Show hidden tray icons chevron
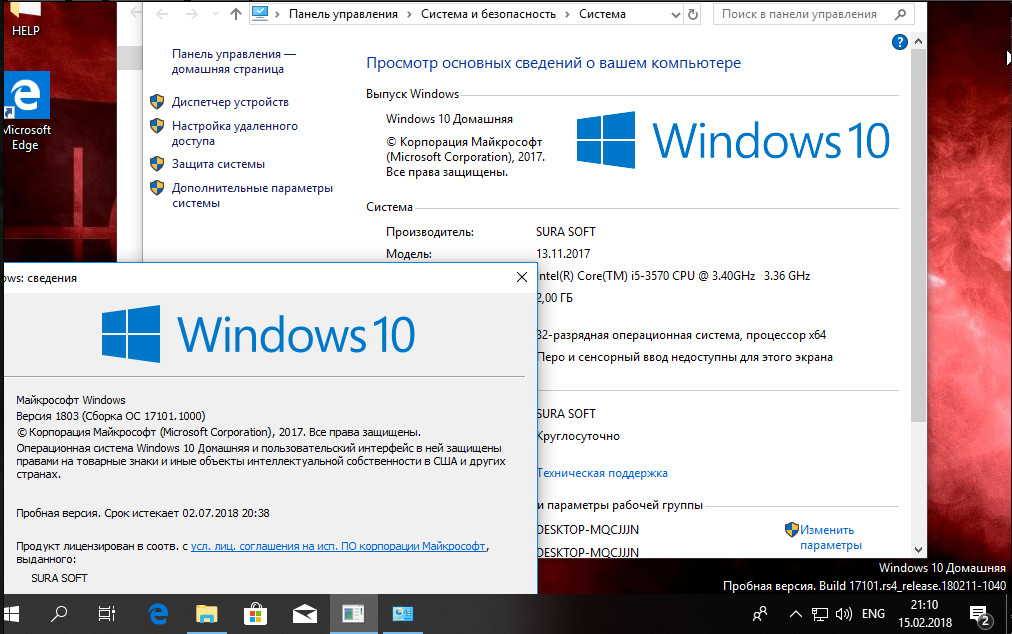 (796, 614)
